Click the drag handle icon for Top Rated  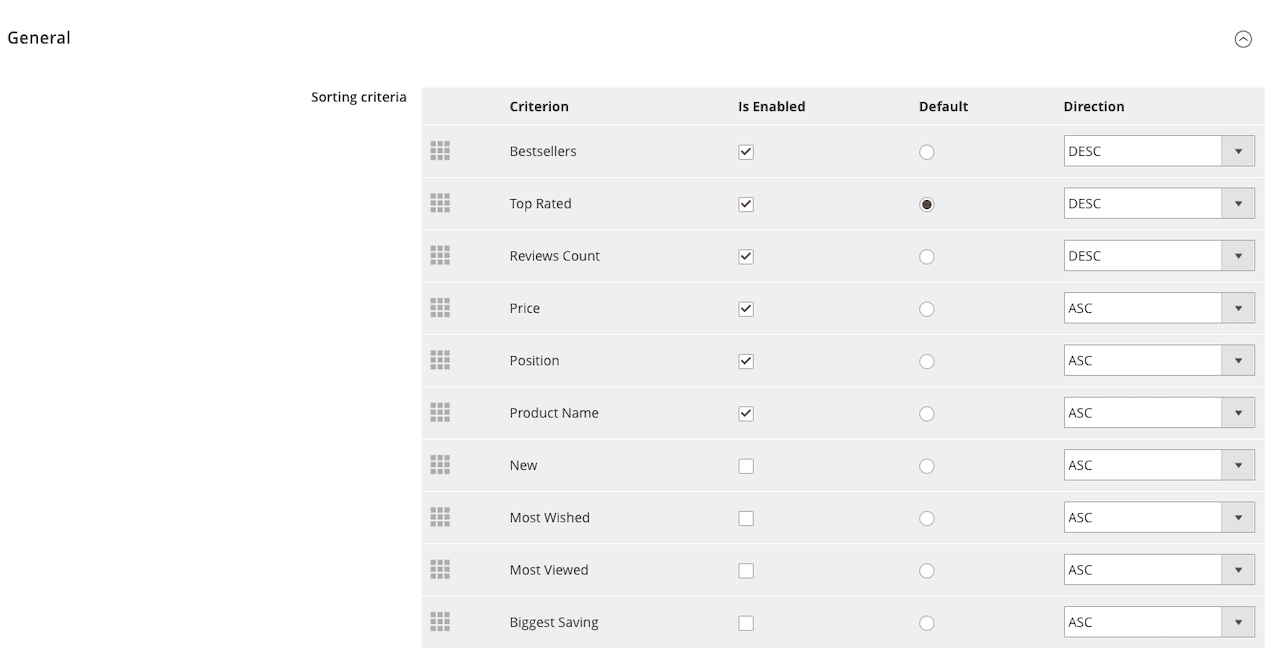click(x=440, y=203)
